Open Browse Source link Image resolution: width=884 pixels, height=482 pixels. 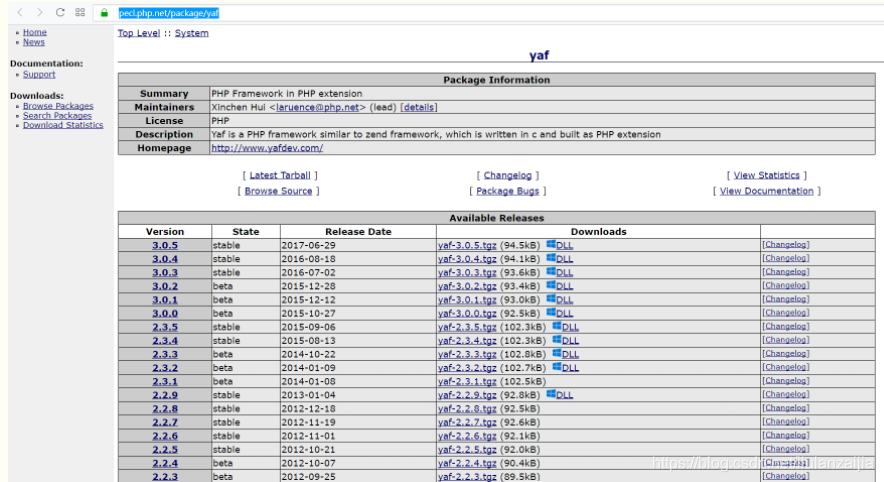pyautogui.click(x=279, y=191)
